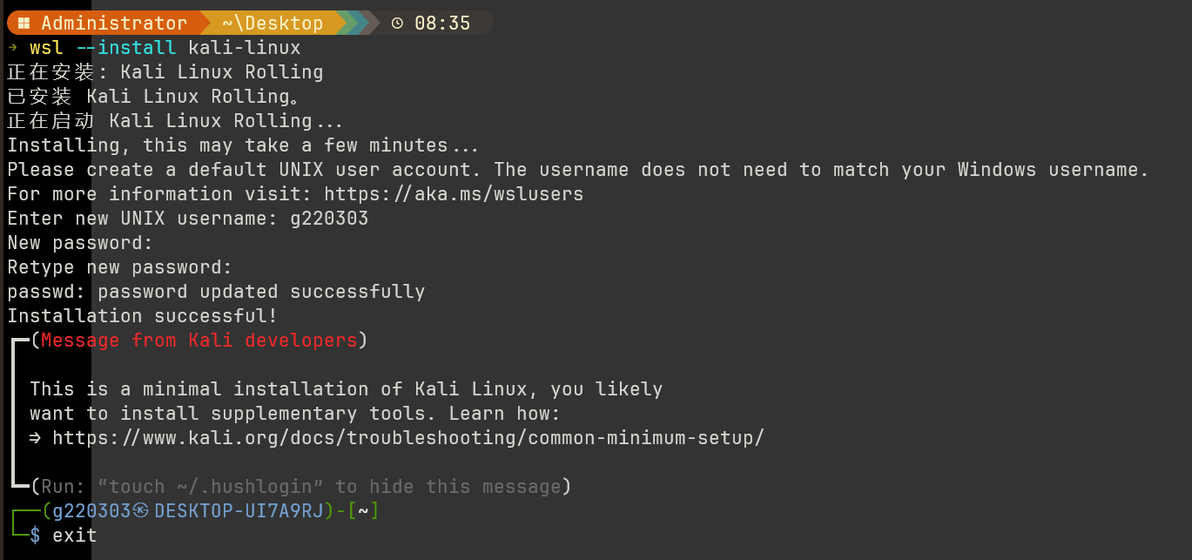Click the exit command text
The height and width of the screenshot is (560, 1192).
[75, 536]
